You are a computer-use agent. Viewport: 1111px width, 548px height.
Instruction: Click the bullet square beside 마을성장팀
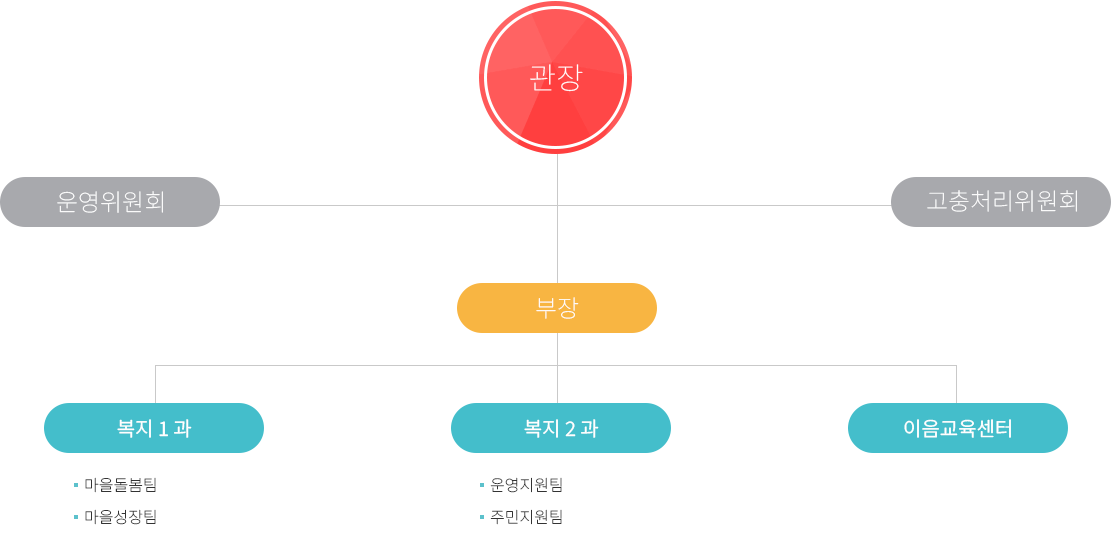[76, 517]
